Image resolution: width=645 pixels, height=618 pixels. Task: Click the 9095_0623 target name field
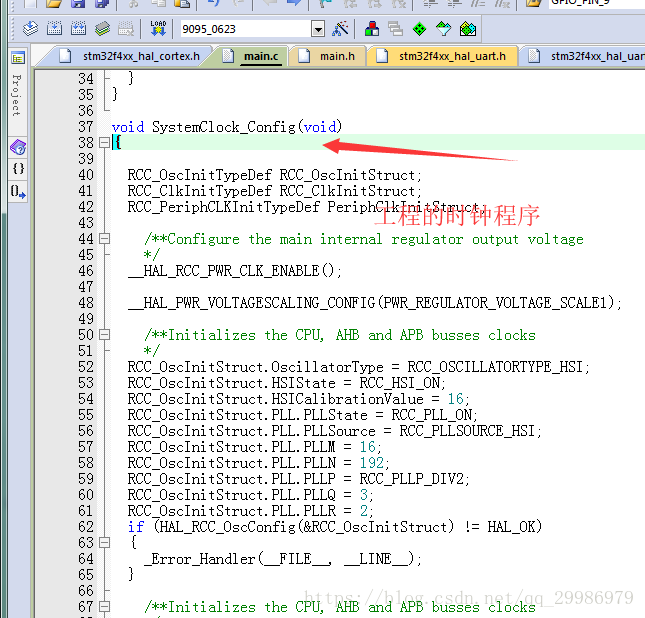tap(246, 29)
